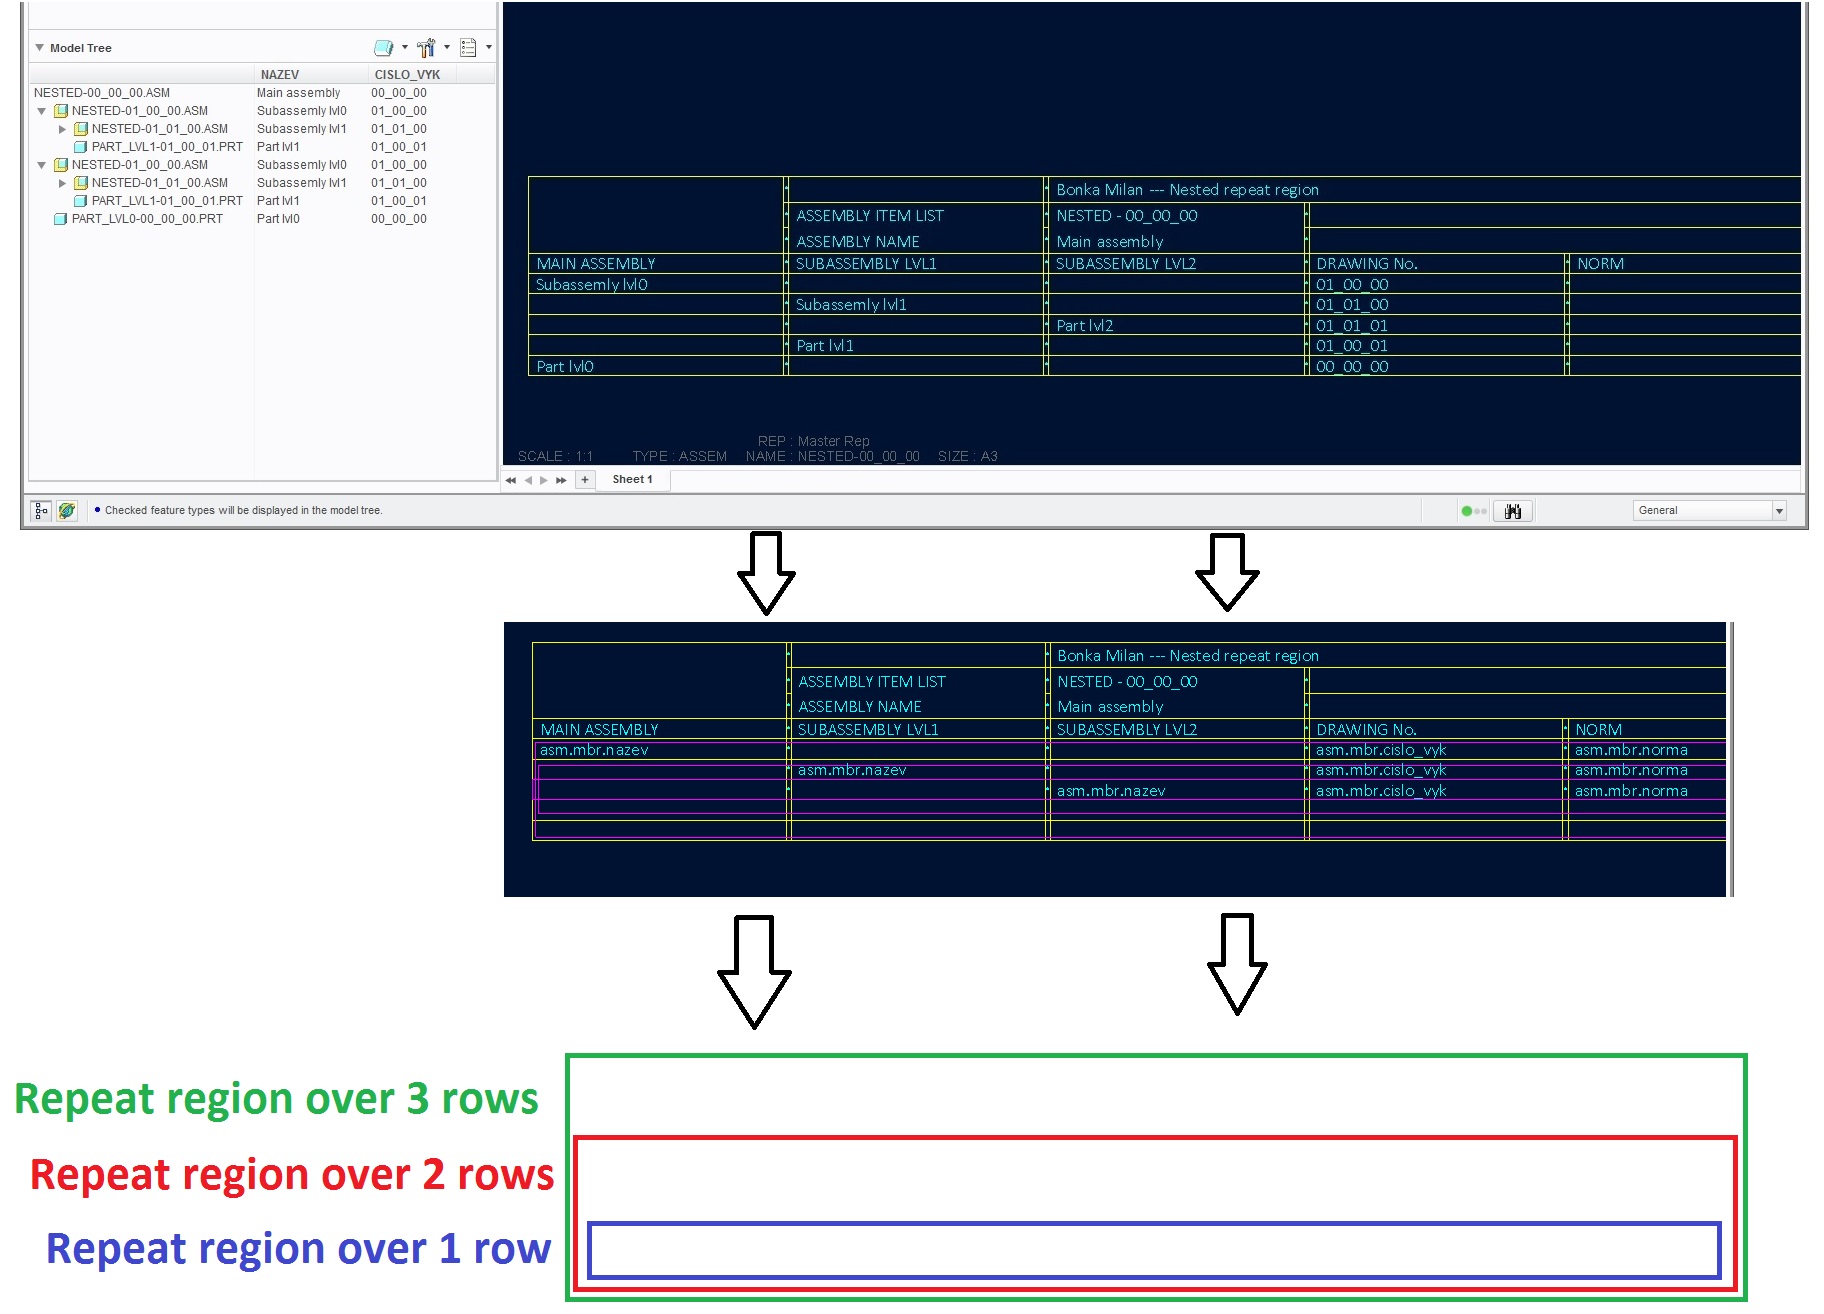Go to the previous sheet arrow
This screenshot has height=1314, width=1824.
(x=528, y=480)
